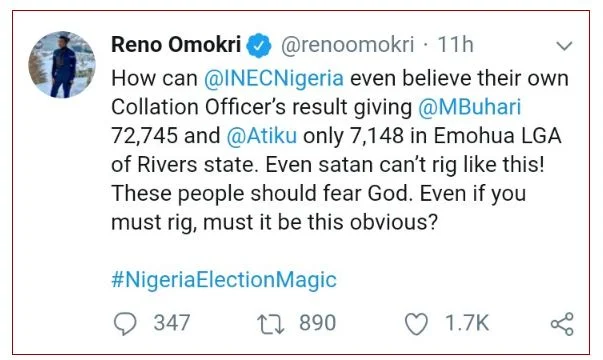This screenshot has width=603, height=360.
Task: Open the @INECNigeria mention
Action: click(273, 78)
